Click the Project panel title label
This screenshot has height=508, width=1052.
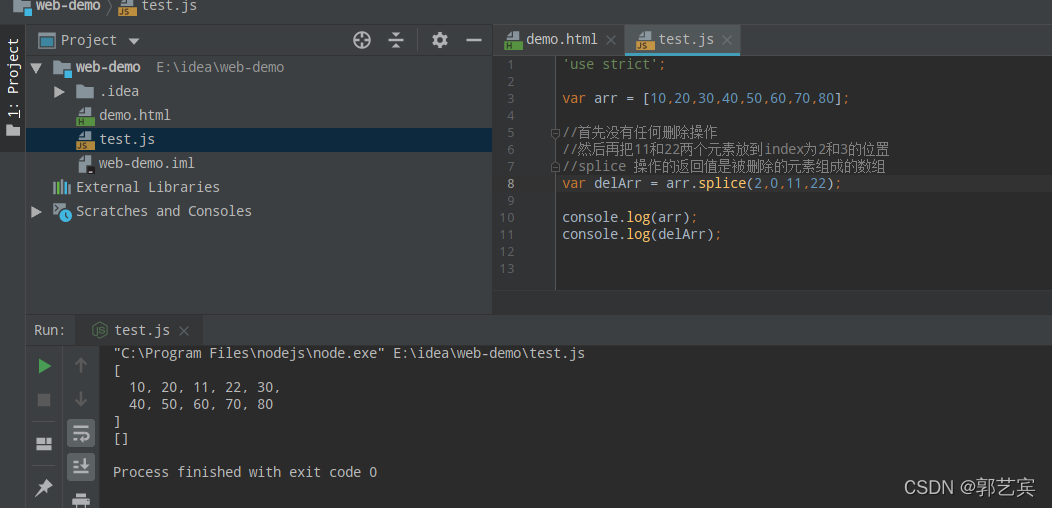pos(89,40)
